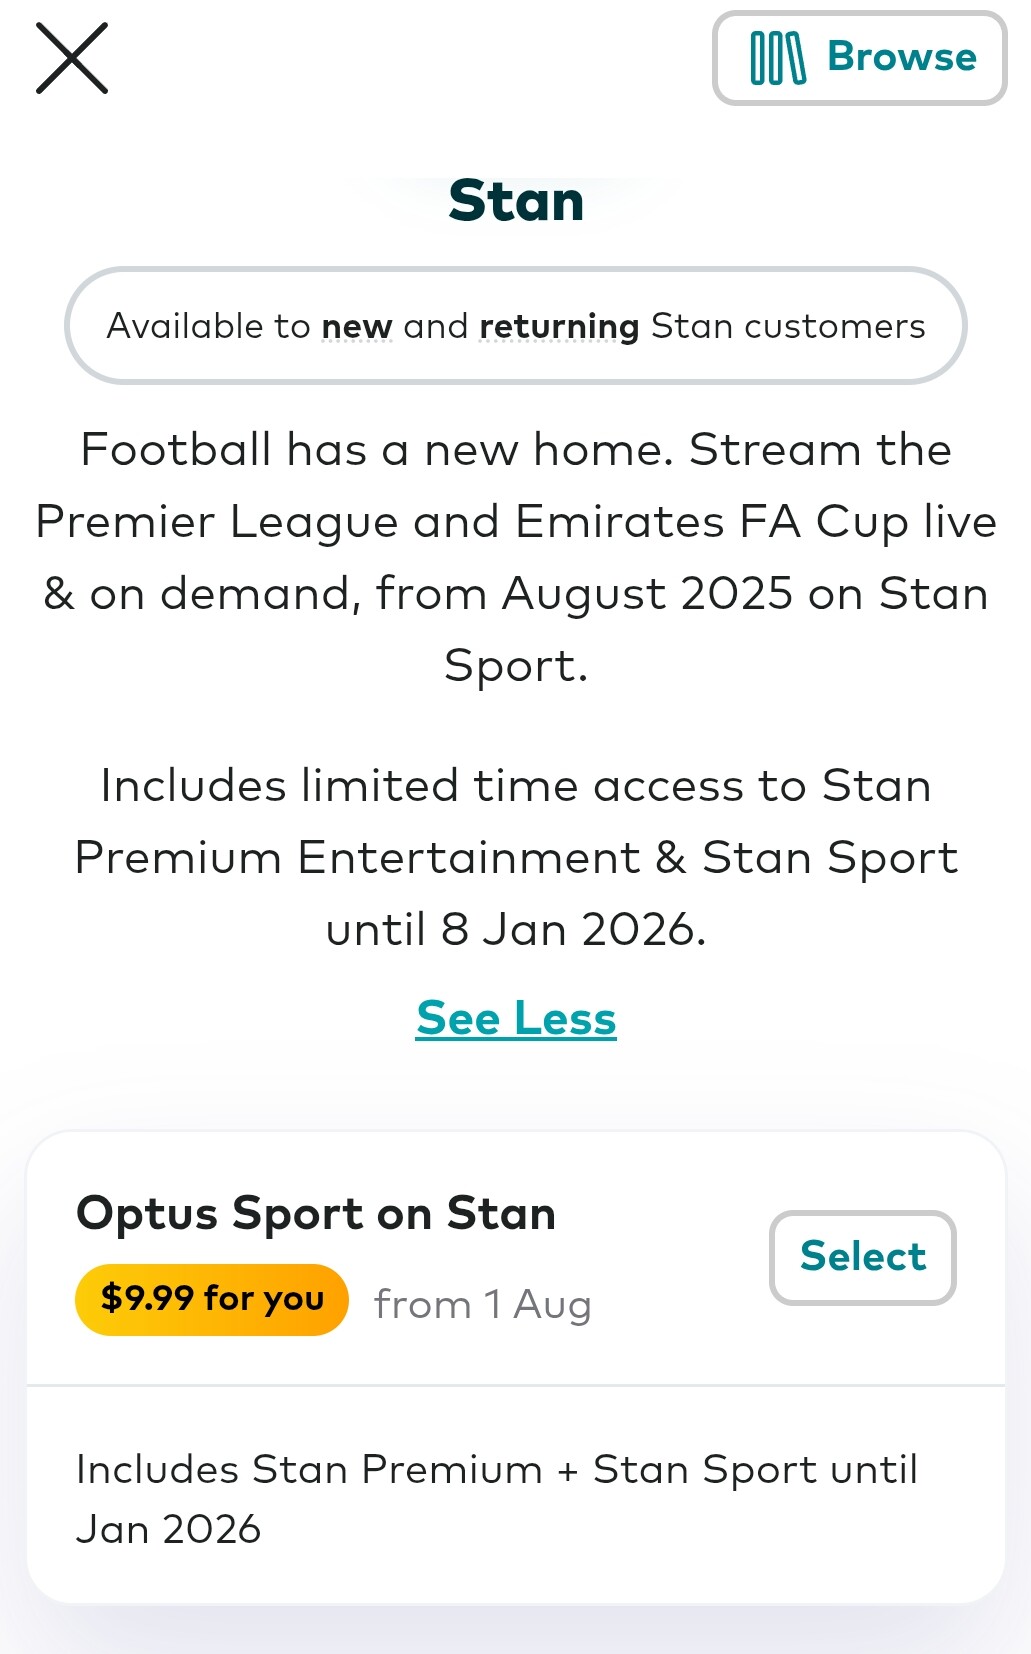Open the Browse button label
Image resolution: width=1031 pixels, height=1654 pixels.
[901, 58]
